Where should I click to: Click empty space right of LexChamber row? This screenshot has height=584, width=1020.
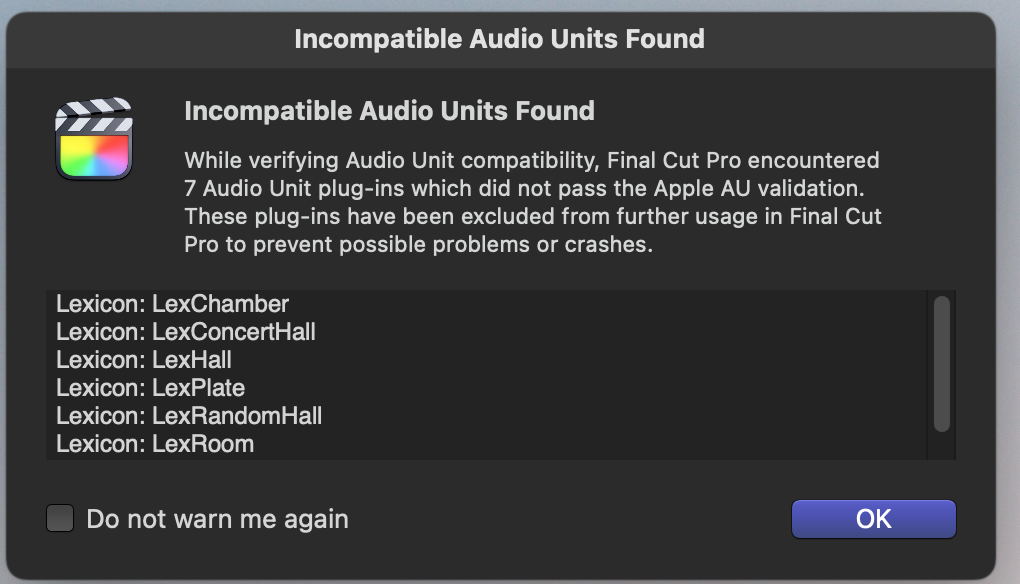point(600,303)
